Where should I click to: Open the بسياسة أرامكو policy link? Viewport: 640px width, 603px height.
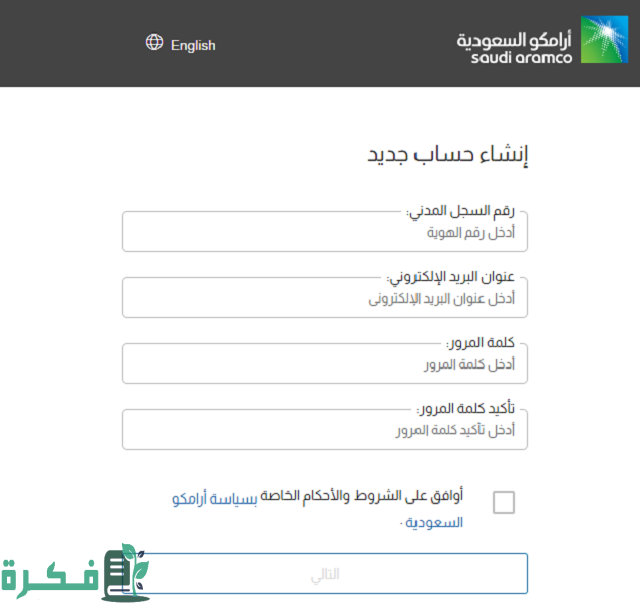coord(215,498)
